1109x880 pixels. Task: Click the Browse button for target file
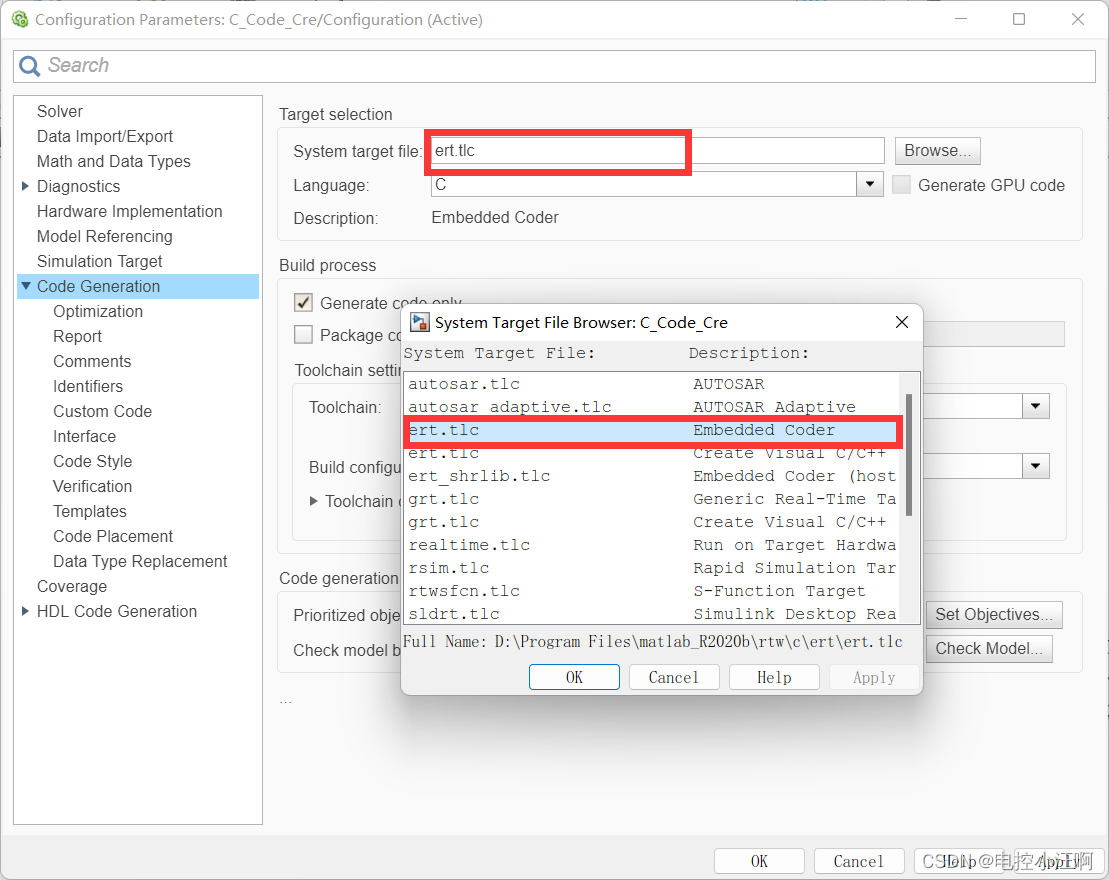pyautogui.click(x=937, y=151)
